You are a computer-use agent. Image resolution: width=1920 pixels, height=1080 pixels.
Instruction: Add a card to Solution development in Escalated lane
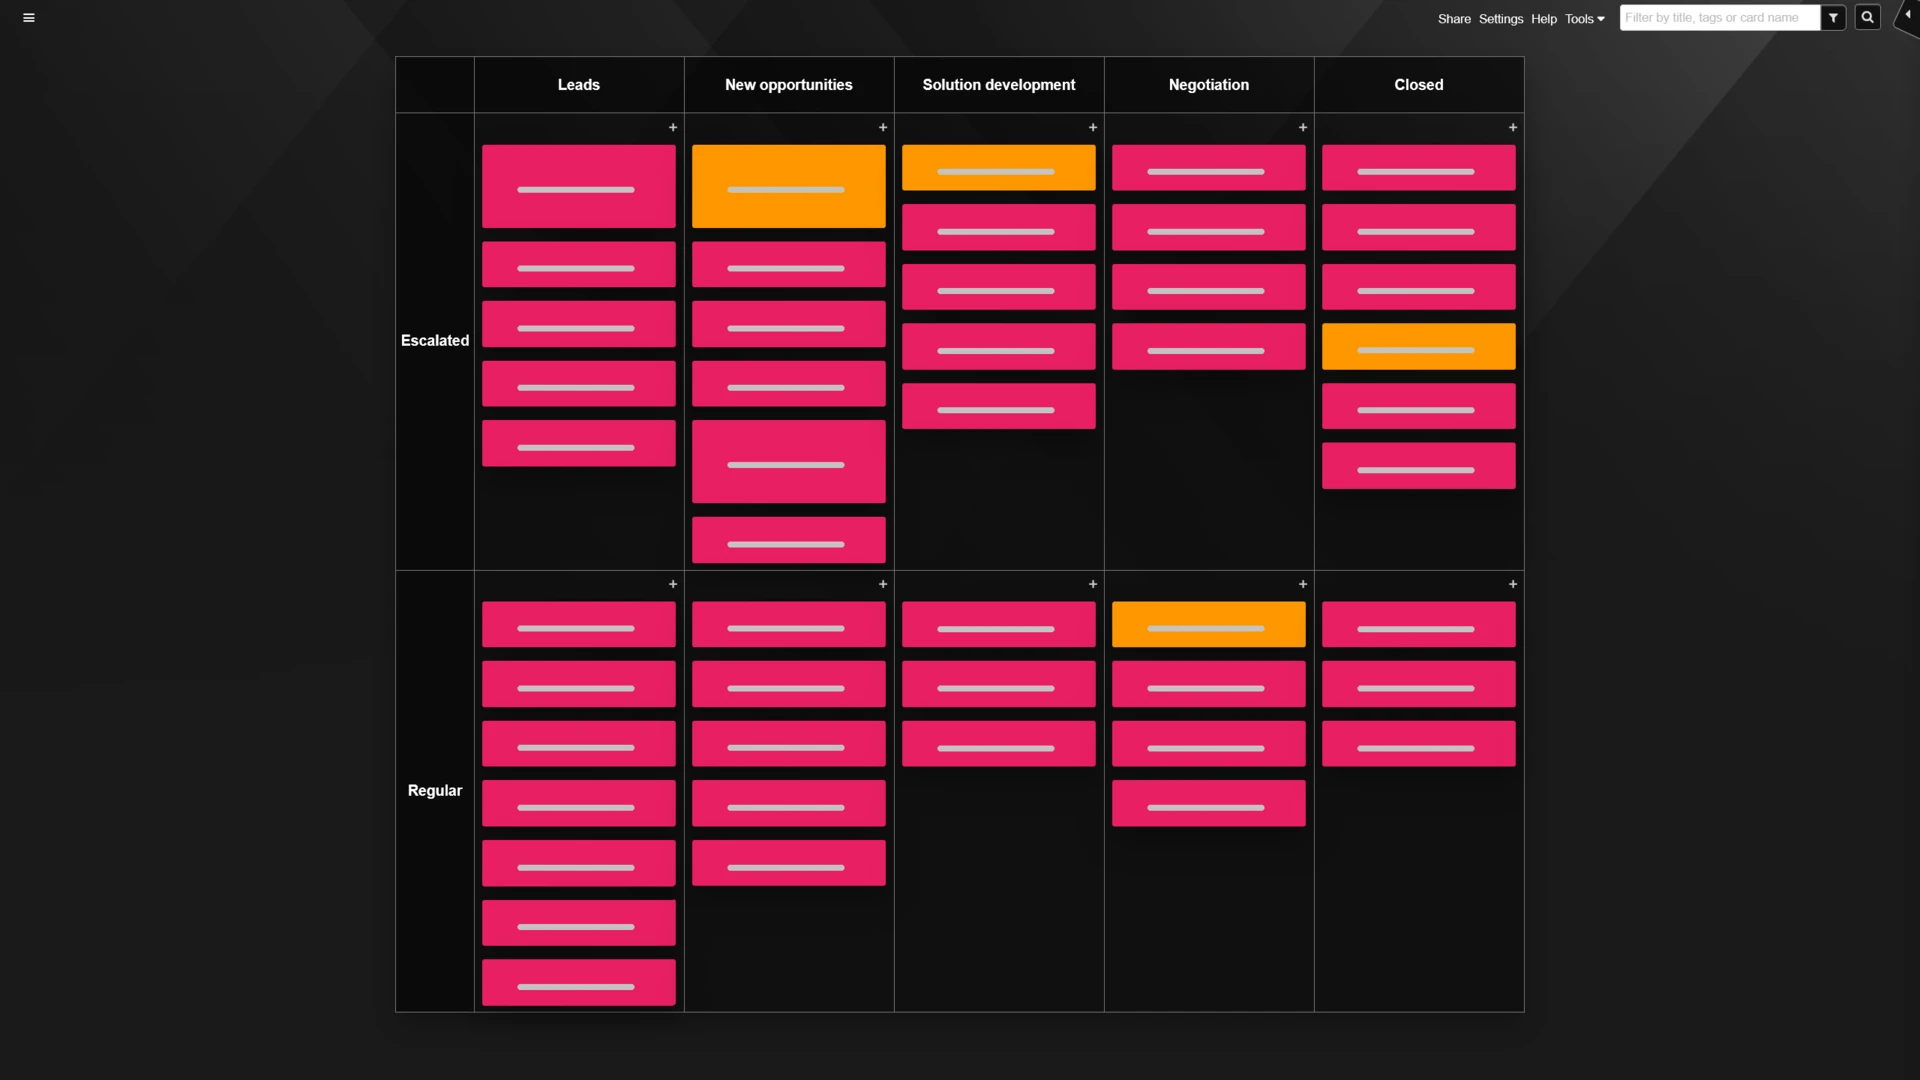(x=1093, y=127)
